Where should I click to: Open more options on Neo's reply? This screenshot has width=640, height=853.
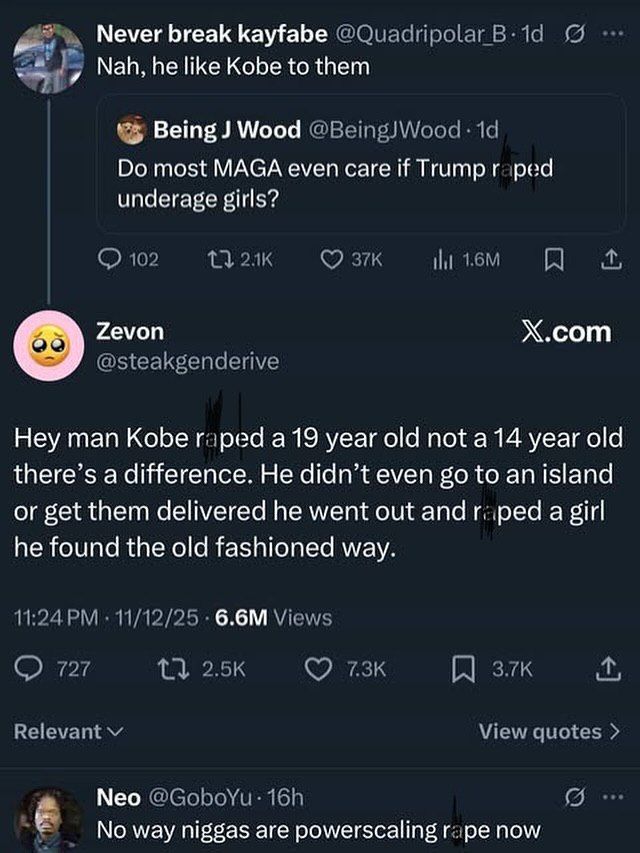(611, 797)
